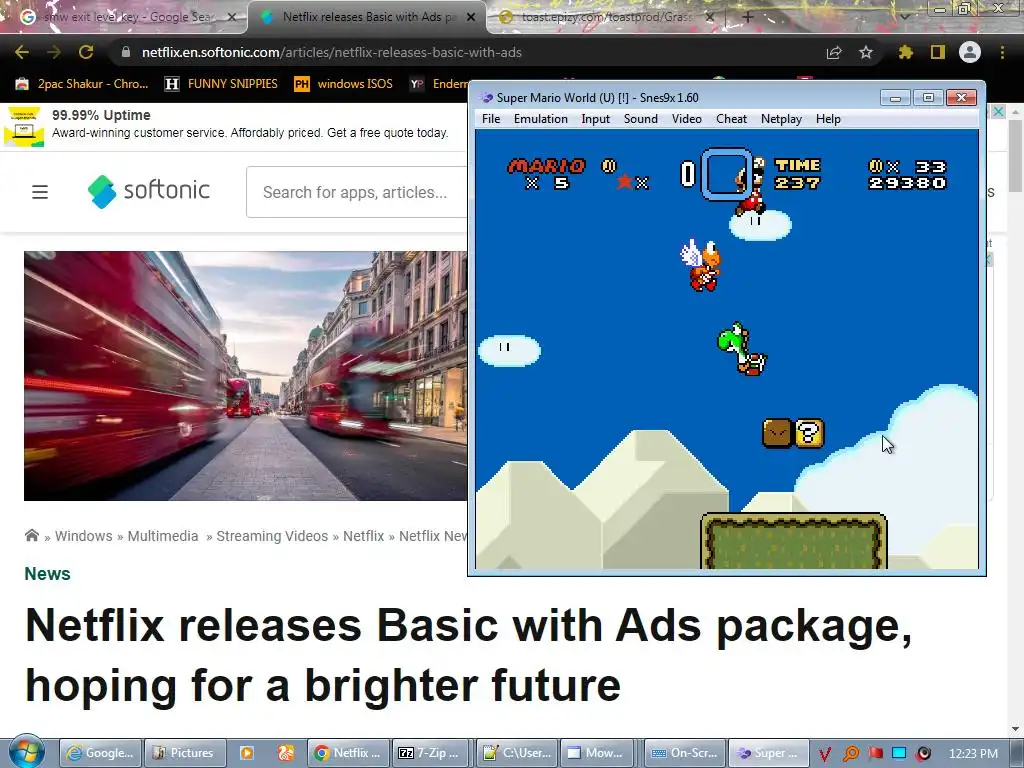This screenshot has width=1024, height=768.
Task: Click the red V system tray icon
Action: point(825,754)
